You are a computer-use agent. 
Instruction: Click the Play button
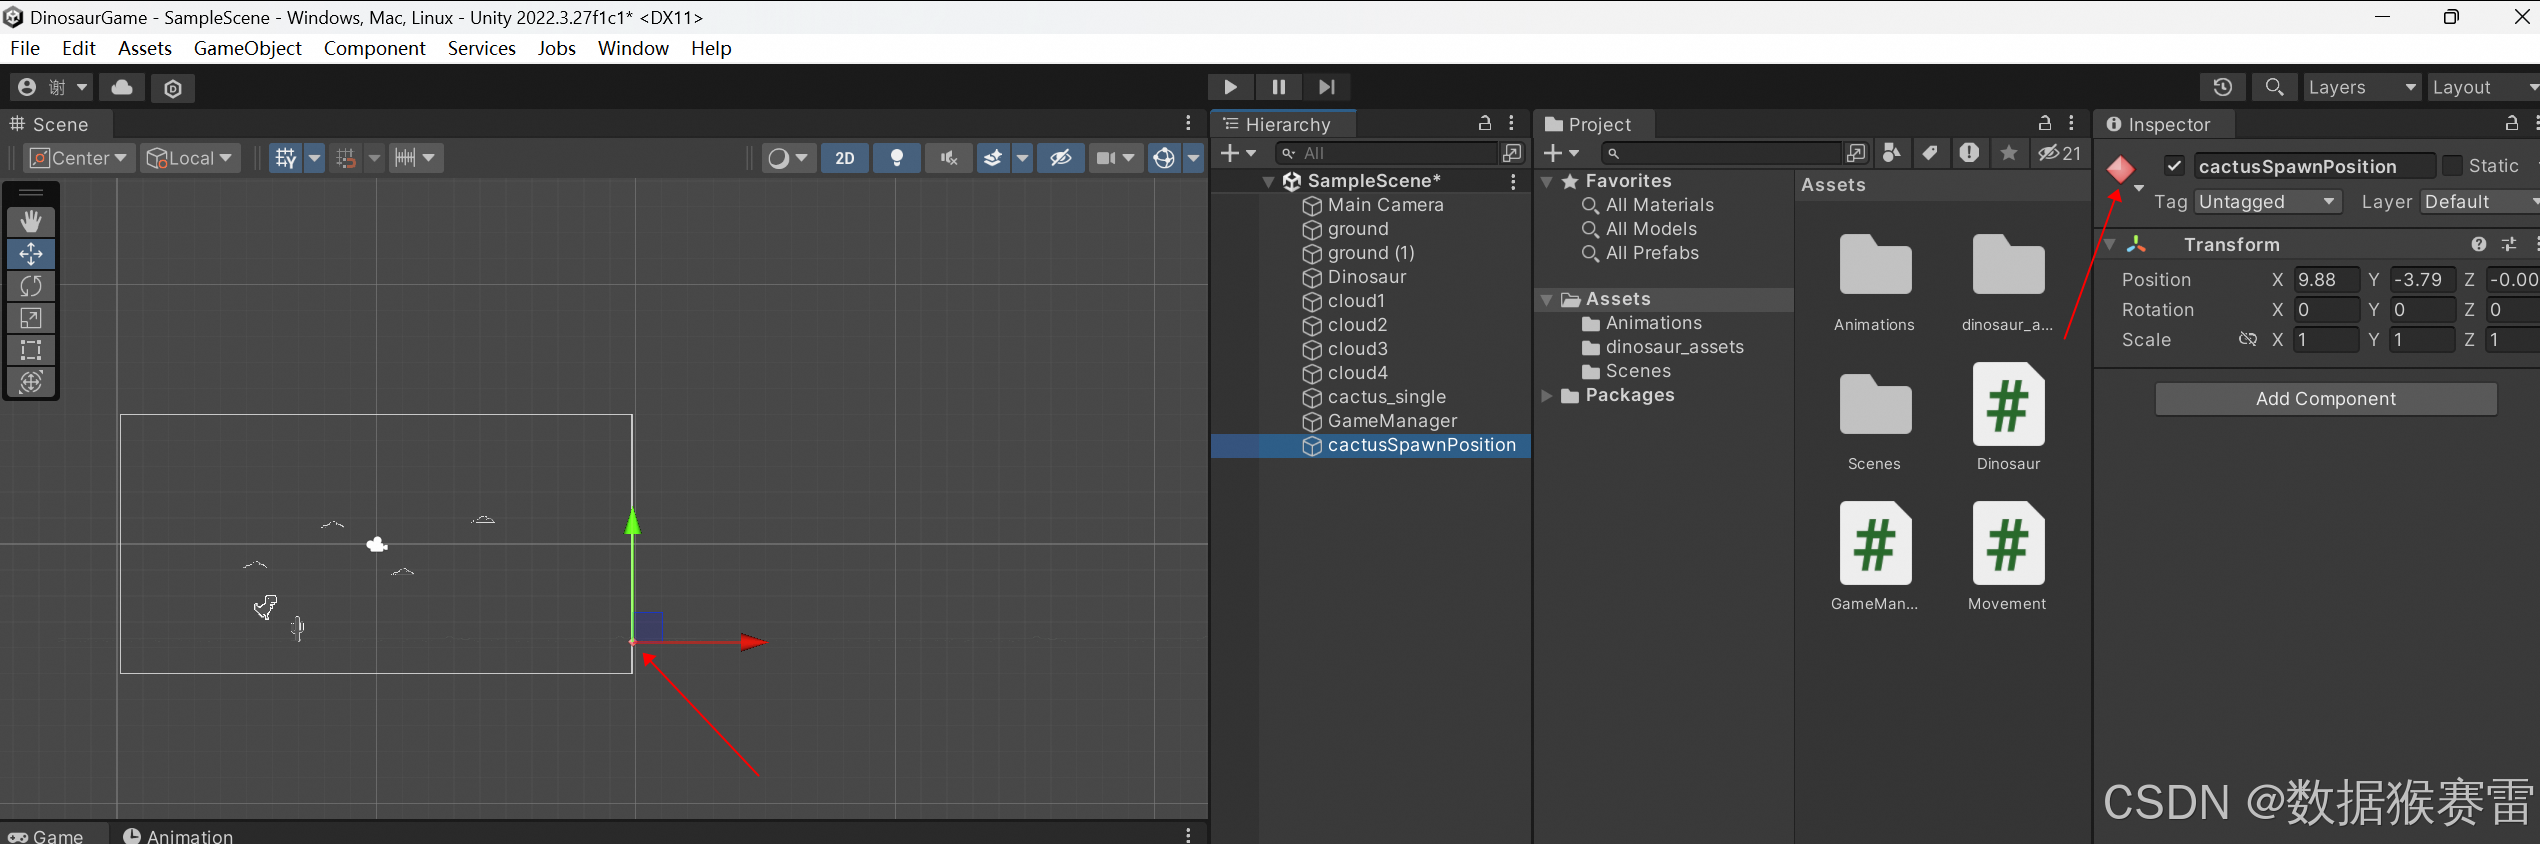1231,87
